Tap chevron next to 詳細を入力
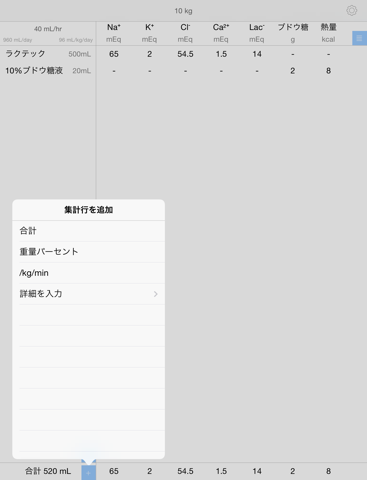Screen dimensions: 367x480 click(156, 294)
